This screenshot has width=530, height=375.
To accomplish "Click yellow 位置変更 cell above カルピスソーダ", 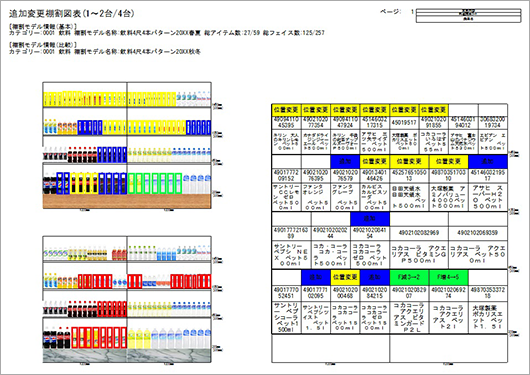I will pyautogui.click(x=375, y=162).
